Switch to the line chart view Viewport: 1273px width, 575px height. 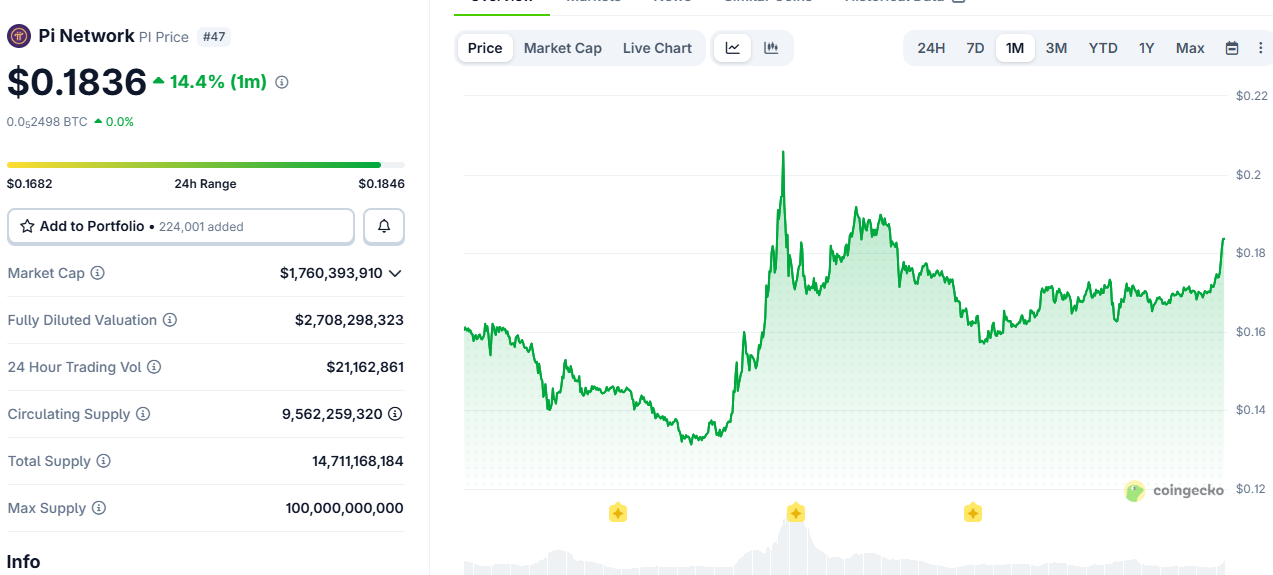tap(733, 48)
